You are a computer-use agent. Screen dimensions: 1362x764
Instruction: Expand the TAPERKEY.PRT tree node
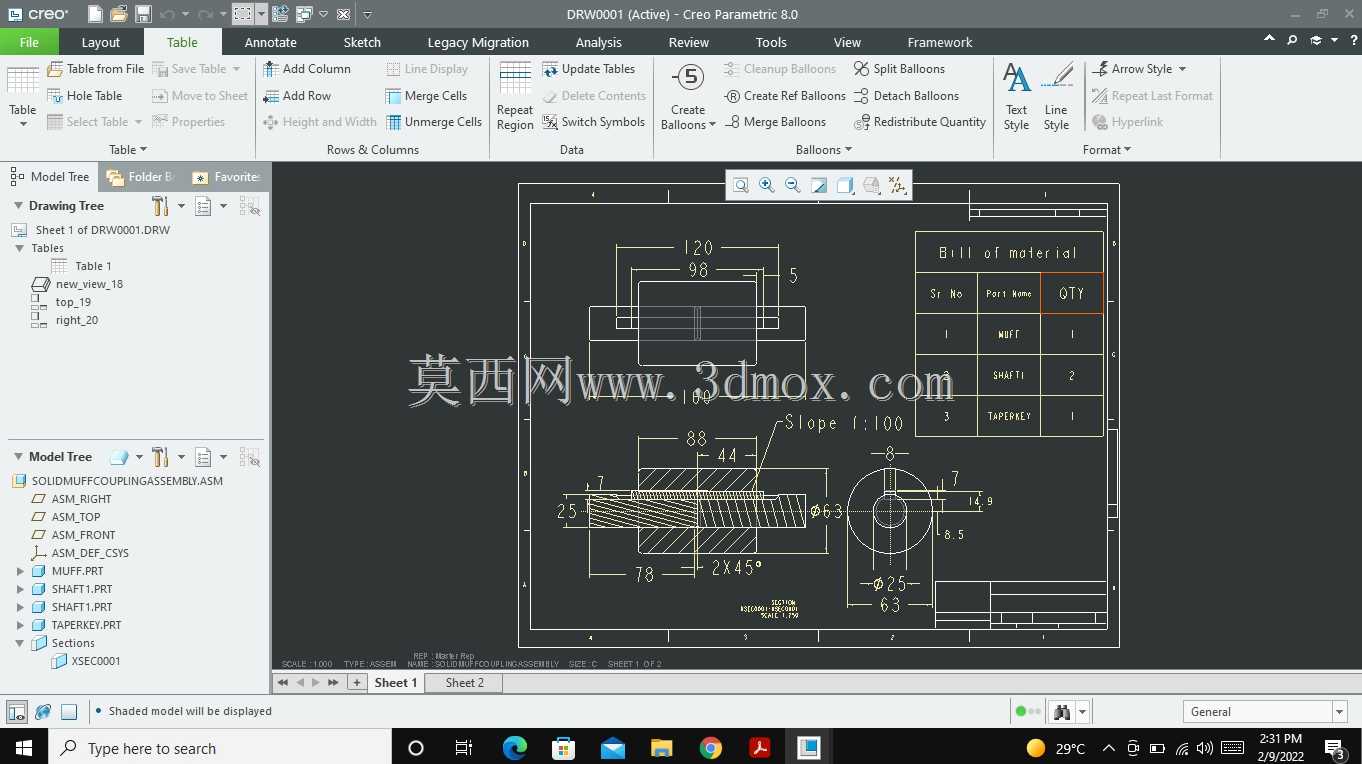pos(20,625)
